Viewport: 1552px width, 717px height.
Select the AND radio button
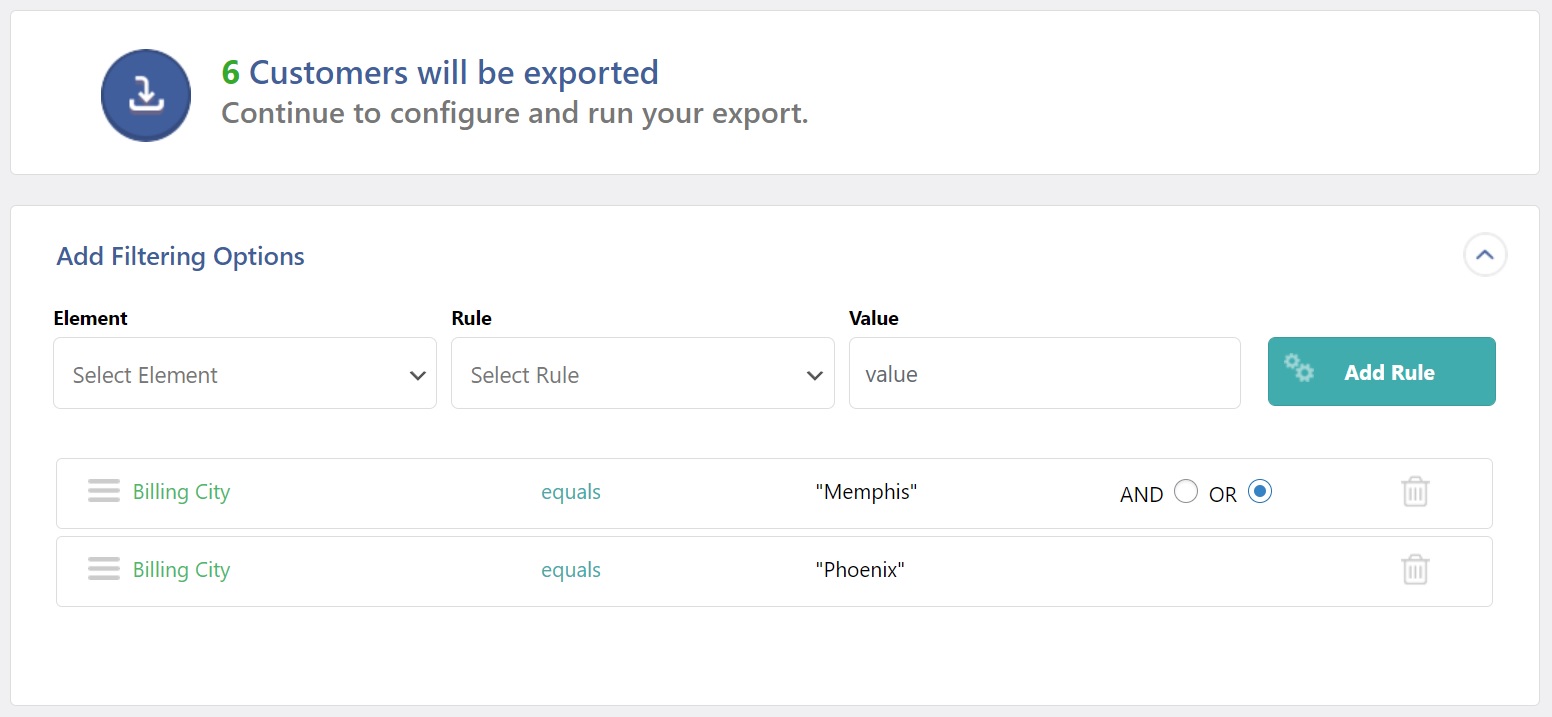point(1186,492)
